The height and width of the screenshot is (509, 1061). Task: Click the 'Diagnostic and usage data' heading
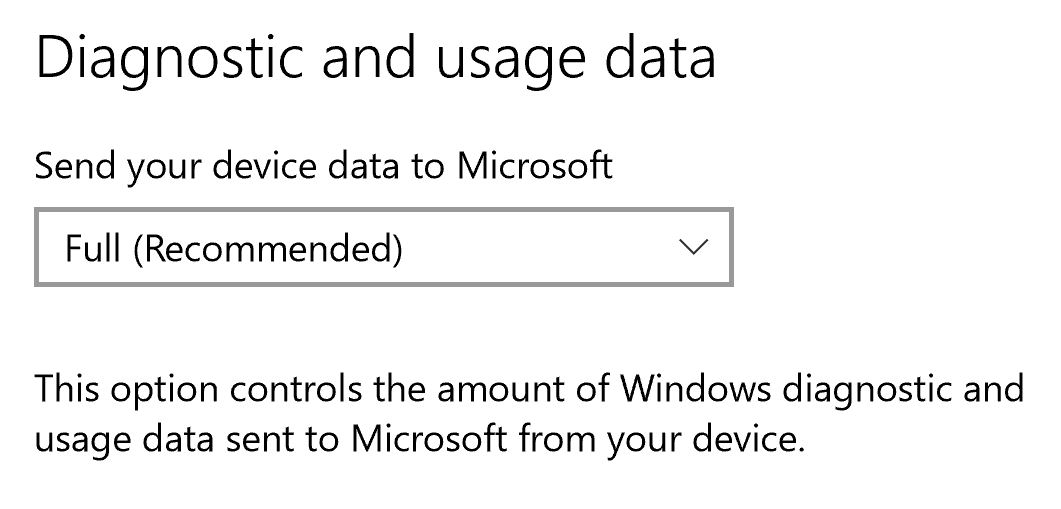point(375,59)
